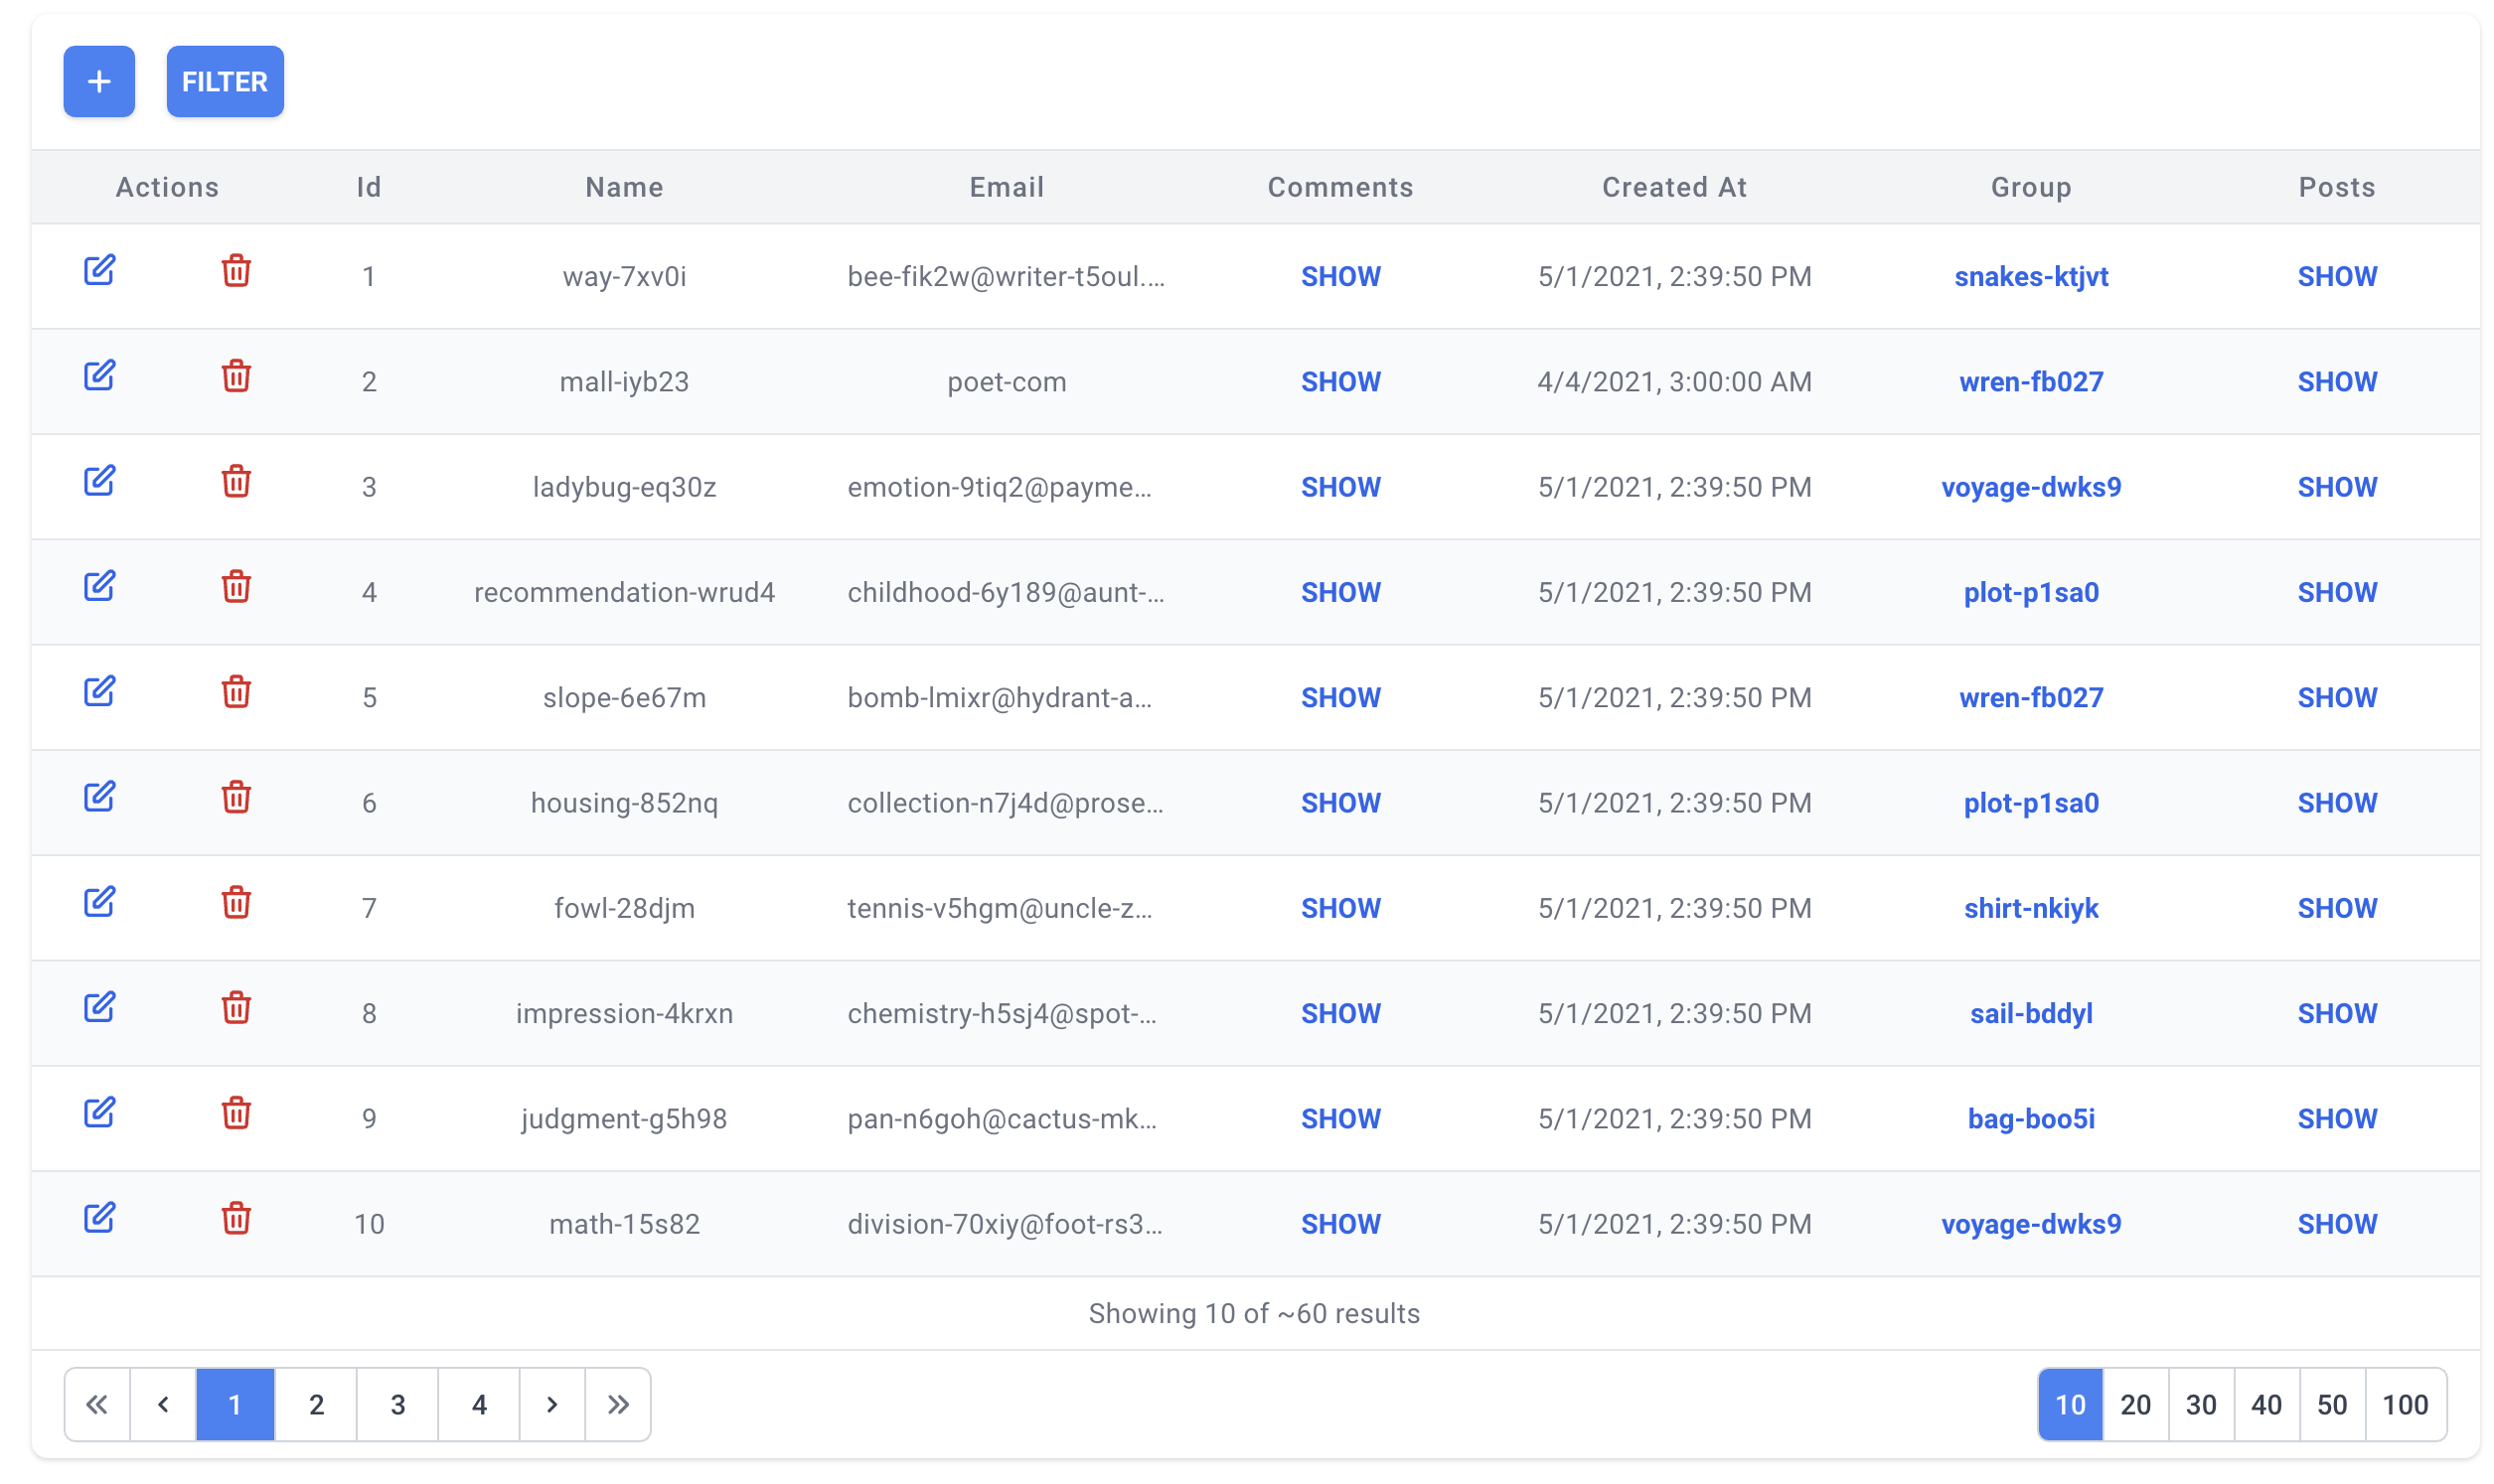Click email bee-fik2w@writer-t5oul
This screenshot has height=1484, width=2494.
[1006, 276]
